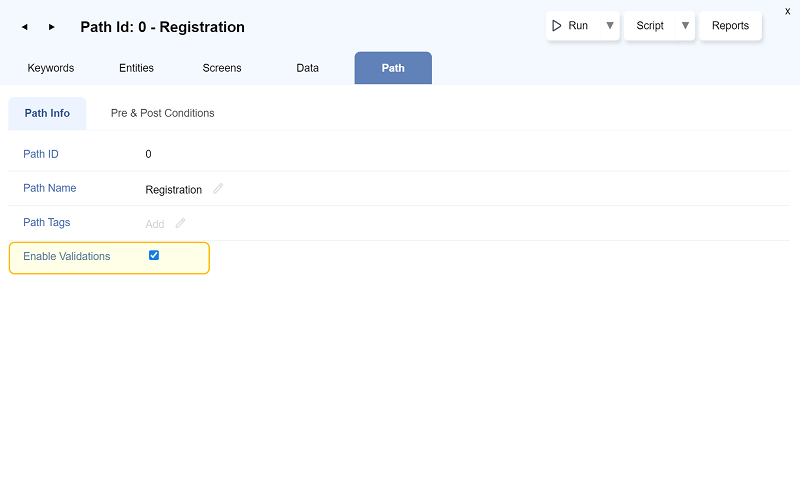Edit Path Name with the pencil icon

pos(218,189)
